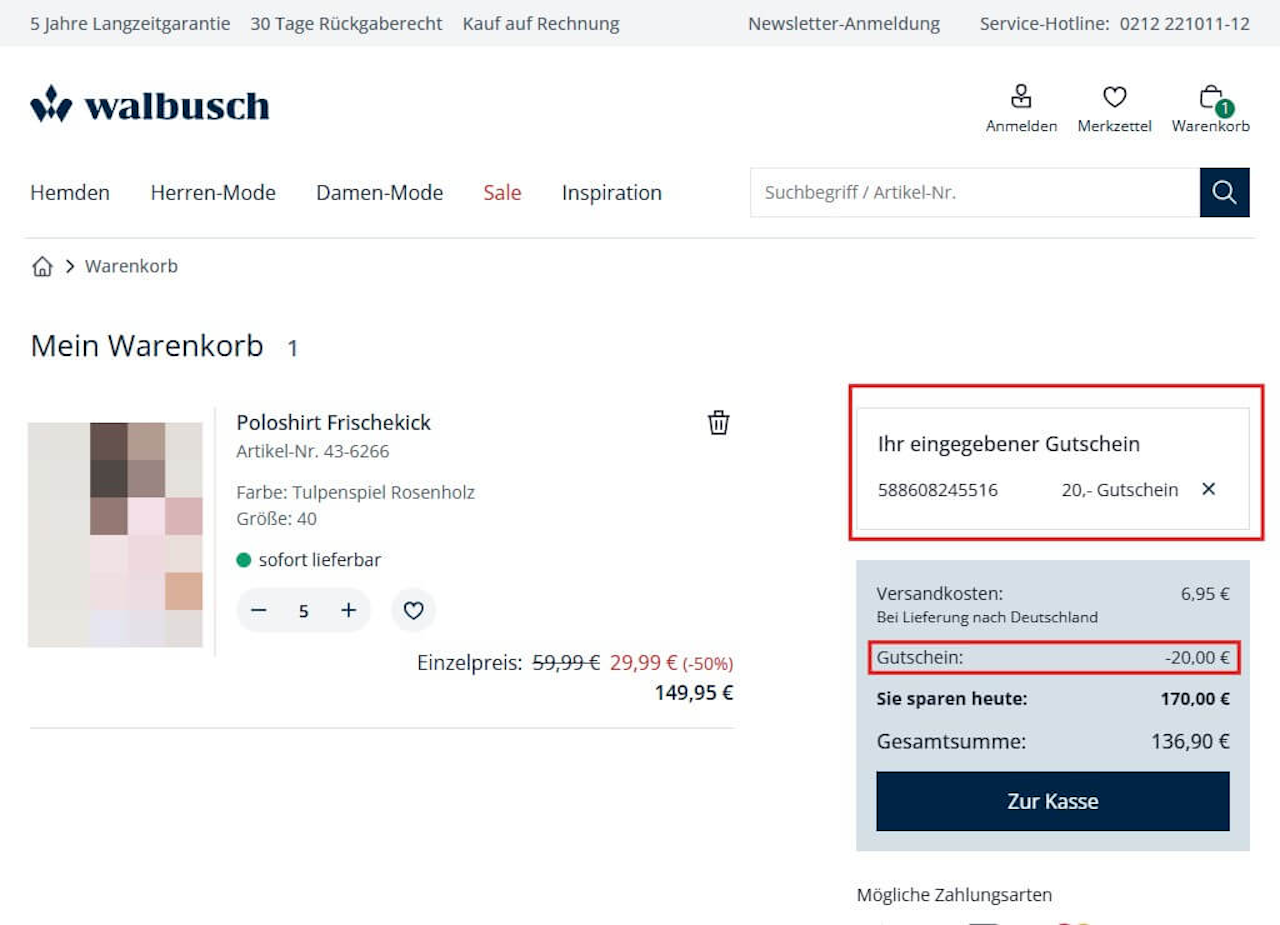Click Kauf auf Rechnung link
This screenshot has width=1280, height=925.
click(541, 23)
